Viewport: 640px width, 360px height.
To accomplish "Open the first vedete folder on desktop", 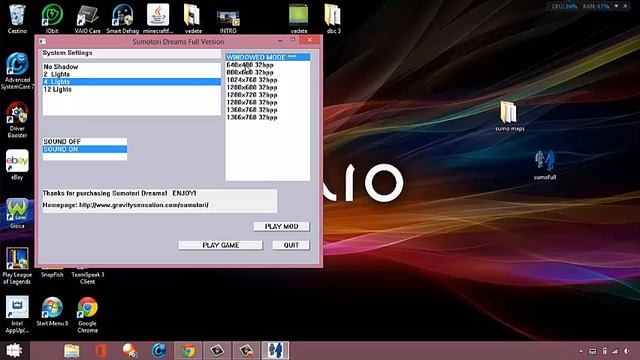I will tap(193, 18).
